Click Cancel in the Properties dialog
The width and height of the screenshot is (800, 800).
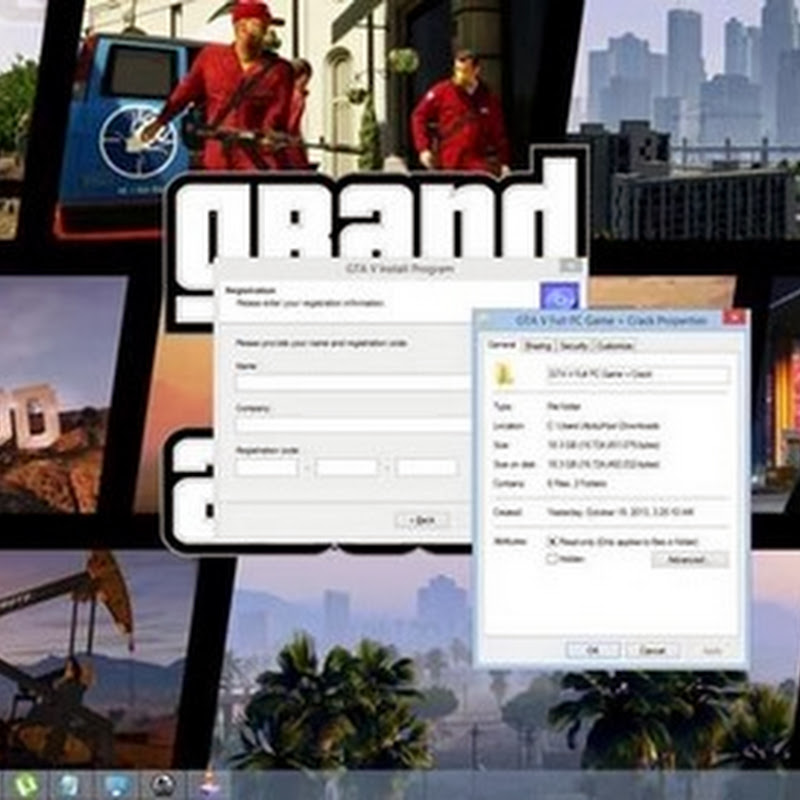pyautogui.click(x=653, y=651)
